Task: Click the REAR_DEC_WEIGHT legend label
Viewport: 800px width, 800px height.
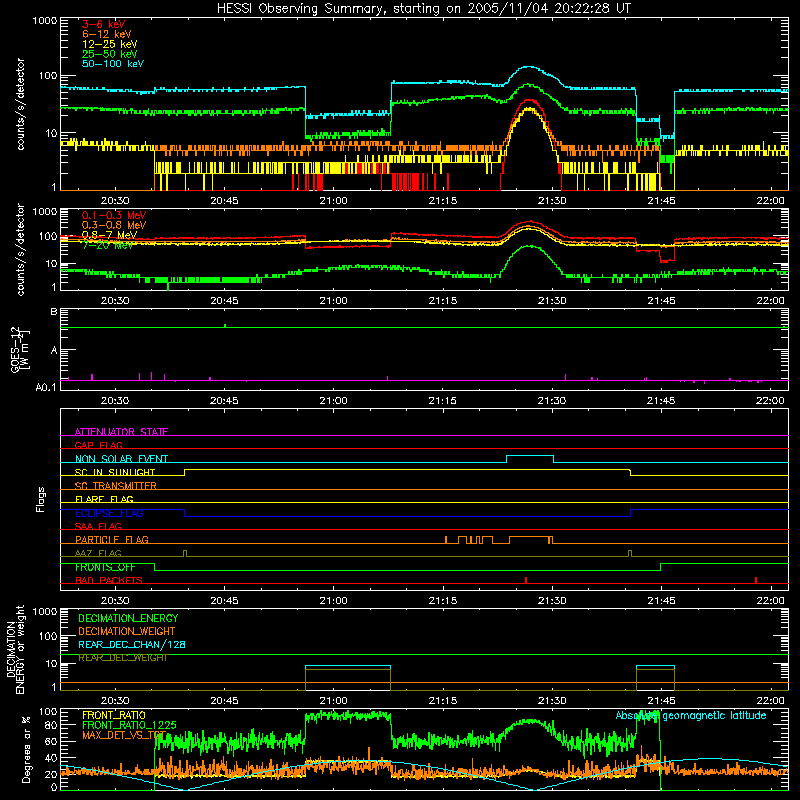Action: pyautogui.click(x=122, y=658)
